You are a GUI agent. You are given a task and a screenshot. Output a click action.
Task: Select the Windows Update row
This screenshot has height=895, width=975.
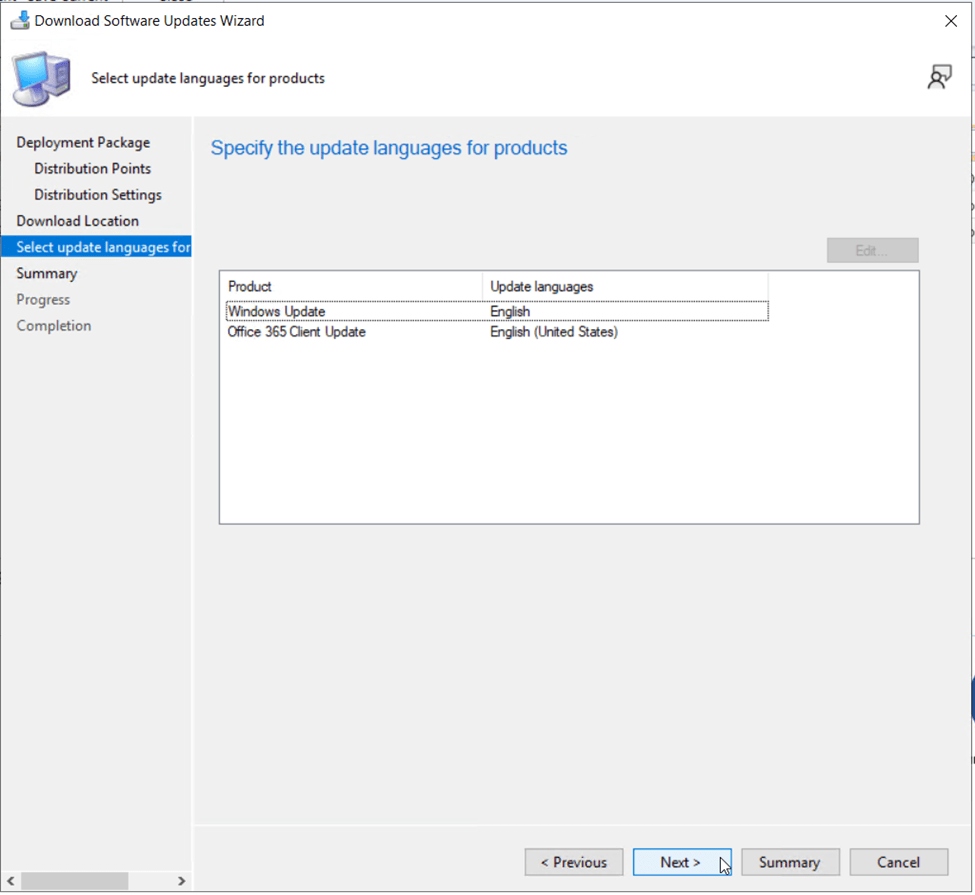(x=277, y=311)
